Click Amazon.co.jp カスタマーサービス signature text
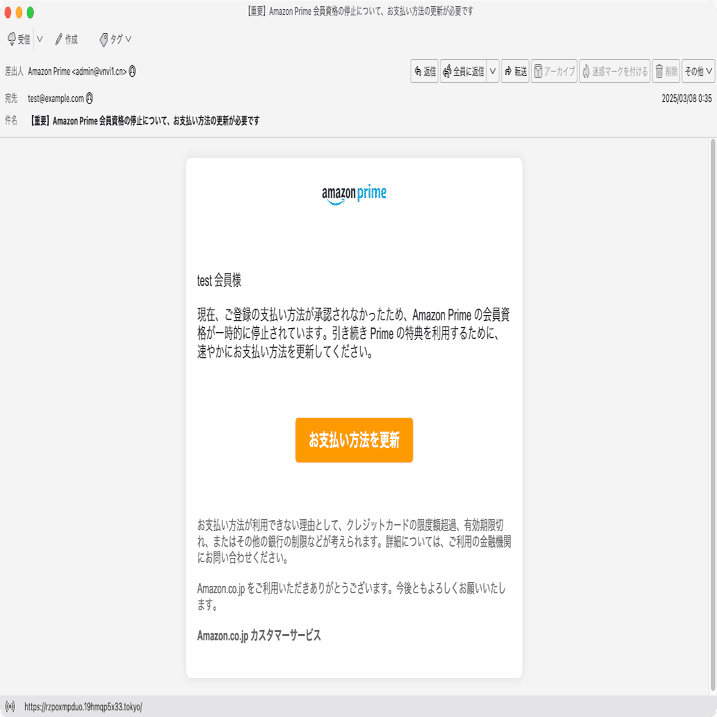 pos(259,635)
